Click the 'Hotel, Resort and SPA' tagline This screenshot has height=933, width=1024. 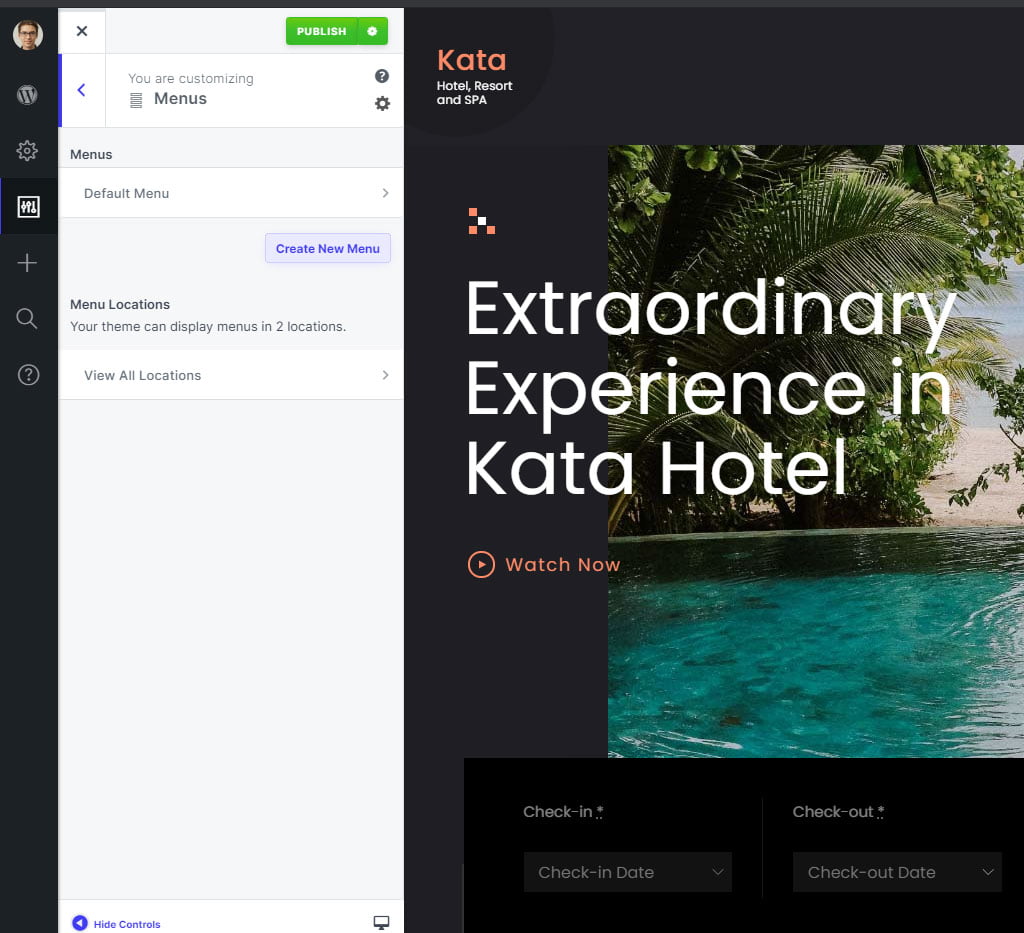pyautogui.click(x=475, y=93)
